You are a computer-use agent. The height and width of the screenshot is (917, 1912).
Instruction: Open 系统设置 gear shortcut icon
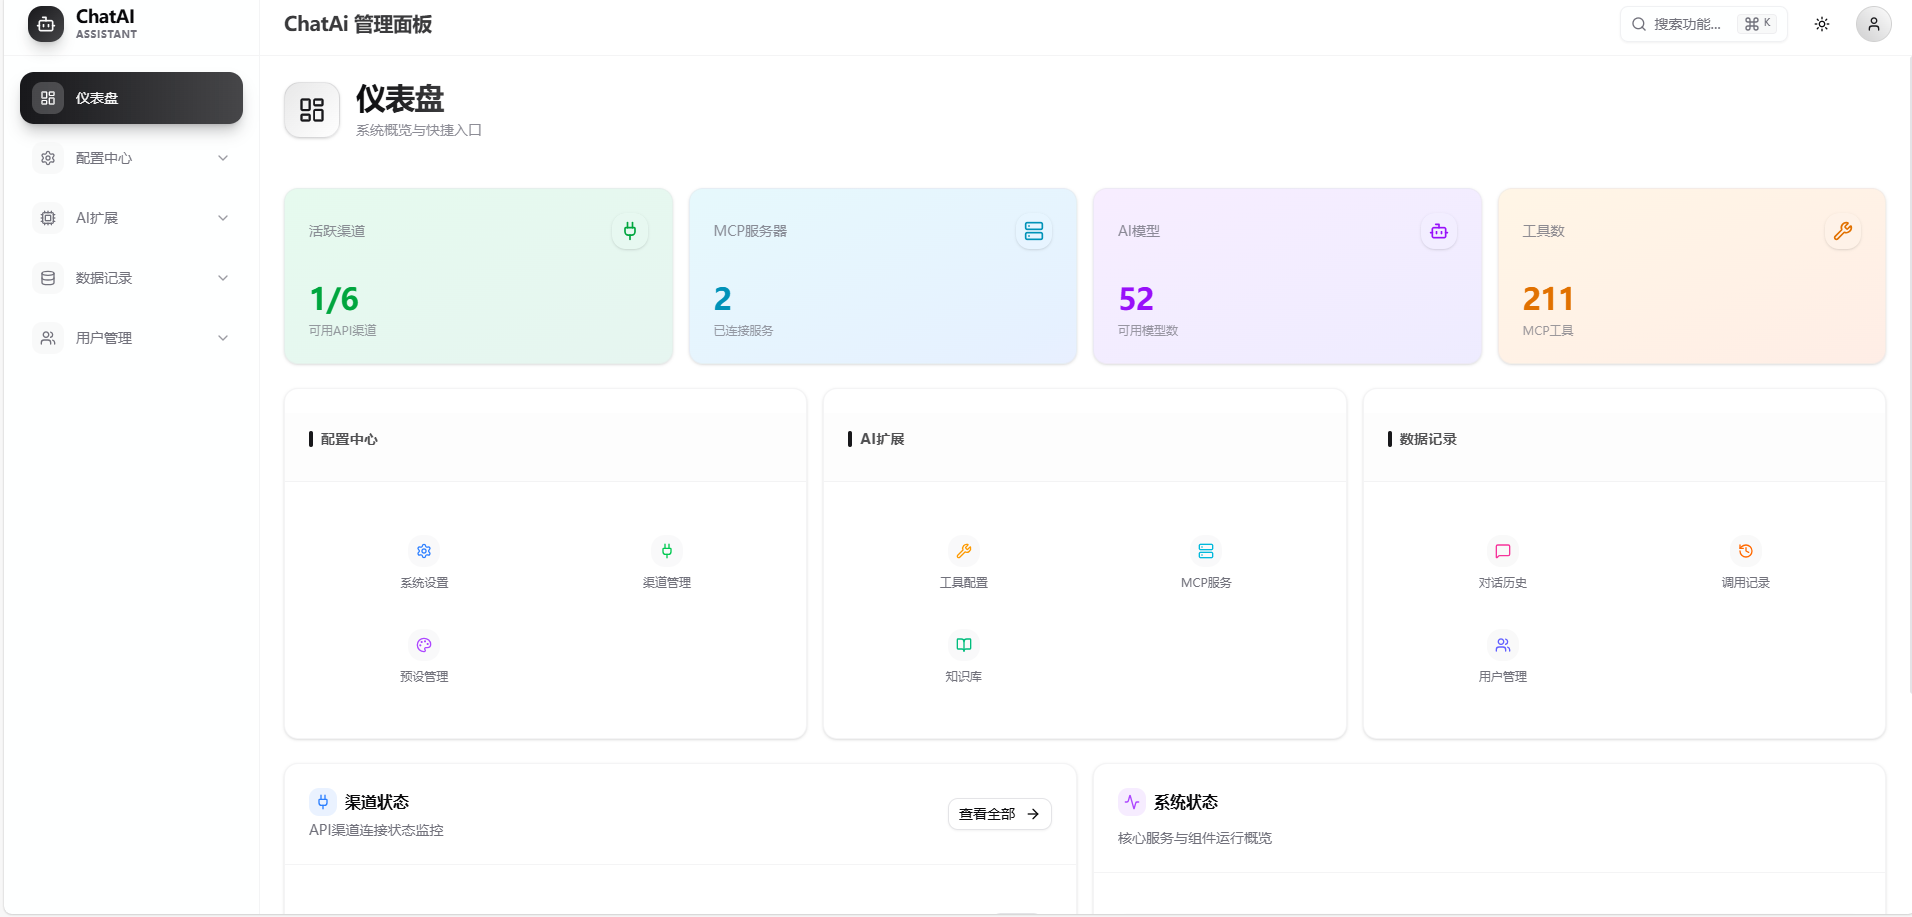click(424, 551)
